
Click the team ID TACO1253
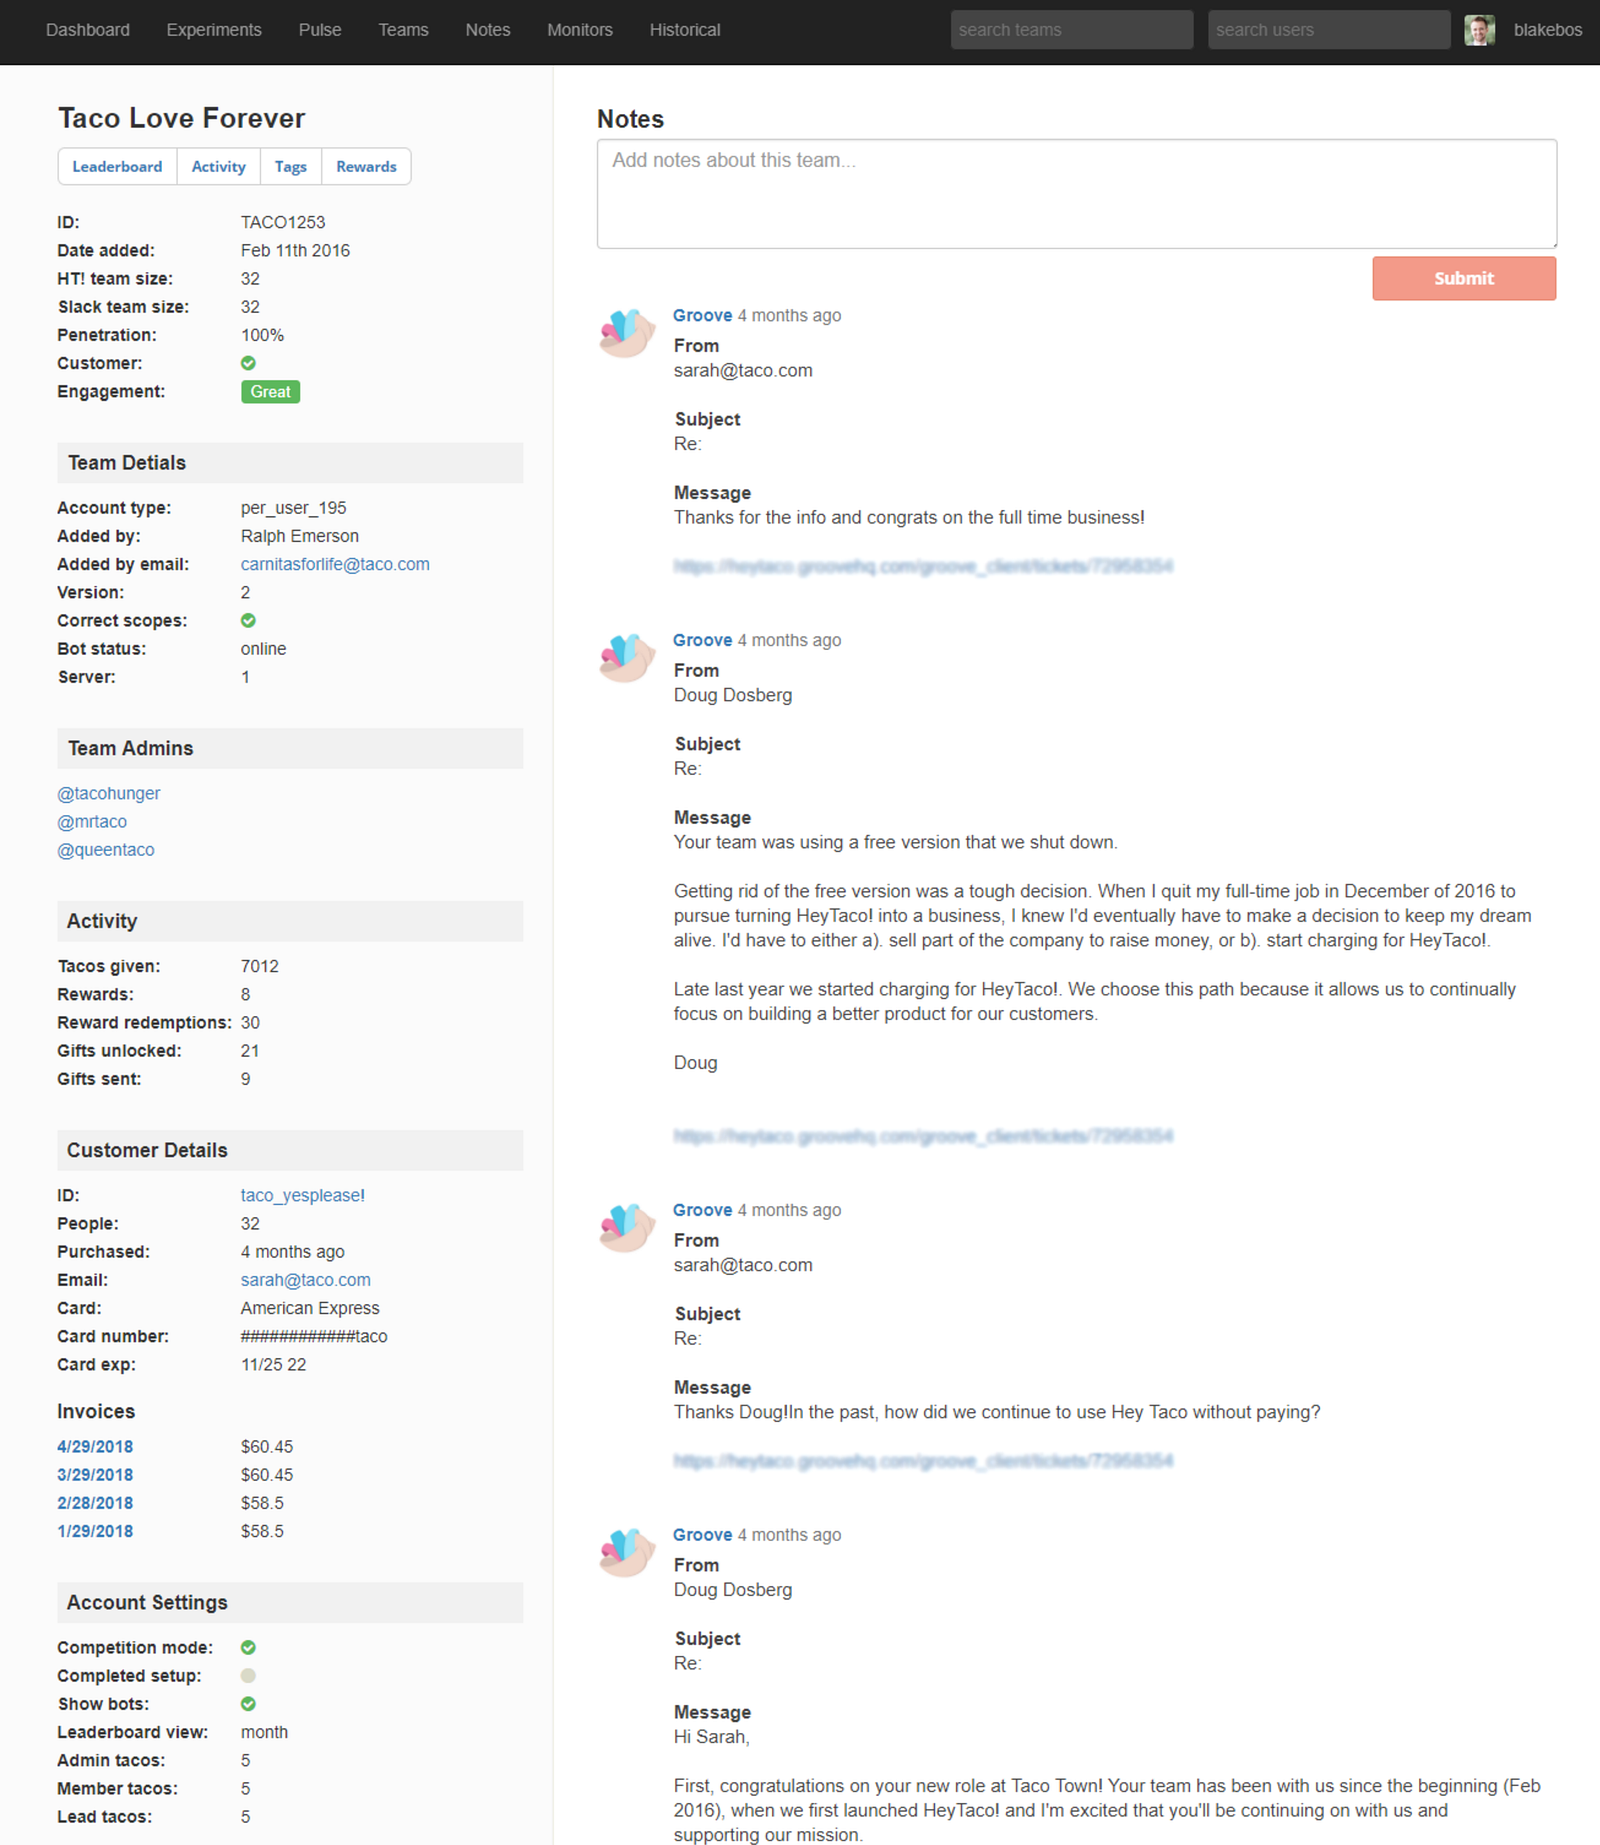[x=283, y=222]
